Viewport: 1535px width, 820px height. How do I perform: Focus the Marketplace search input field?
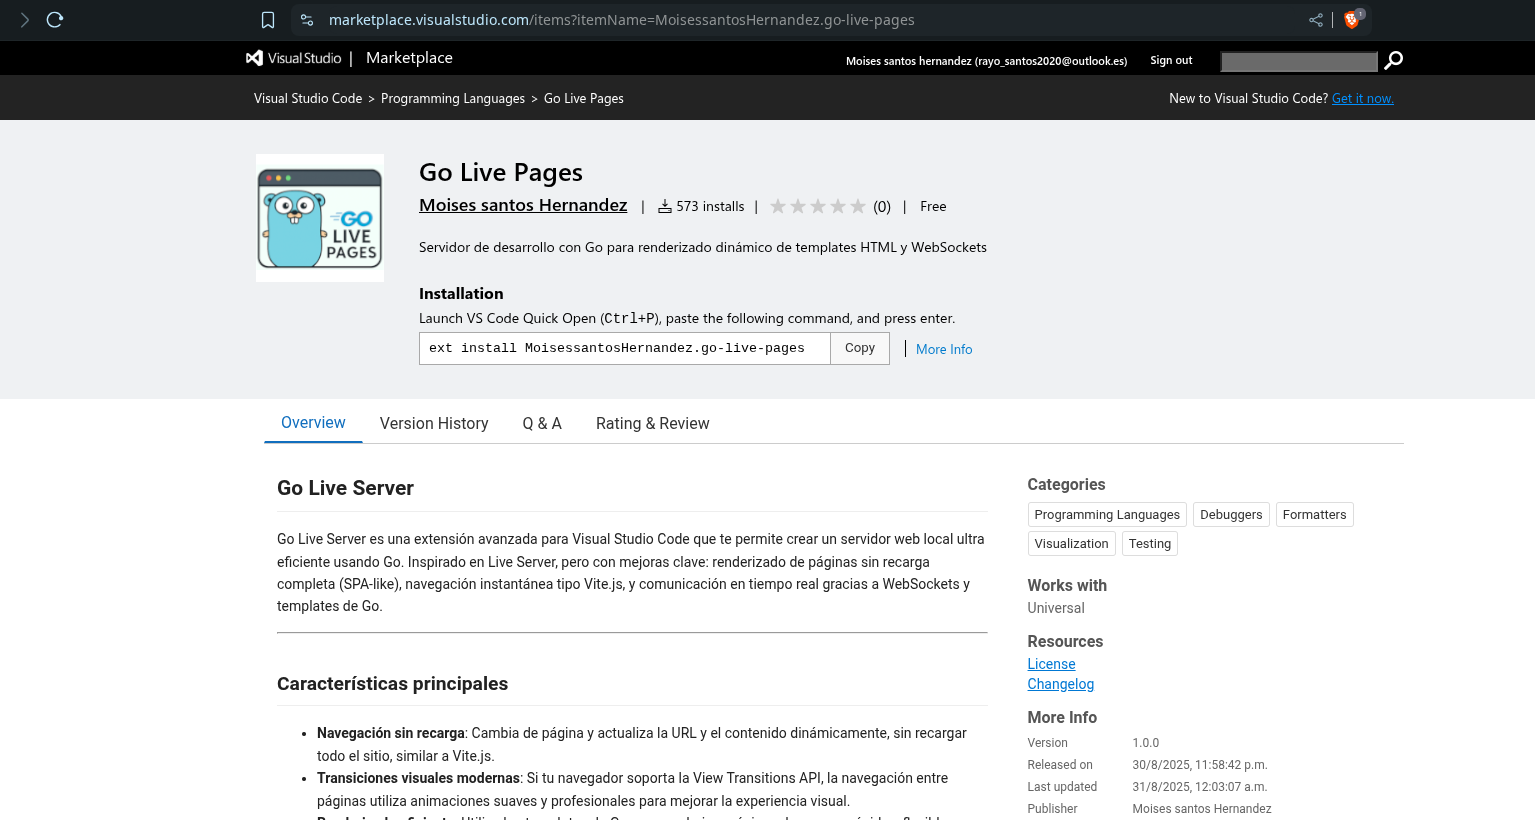pos(1299,61)
